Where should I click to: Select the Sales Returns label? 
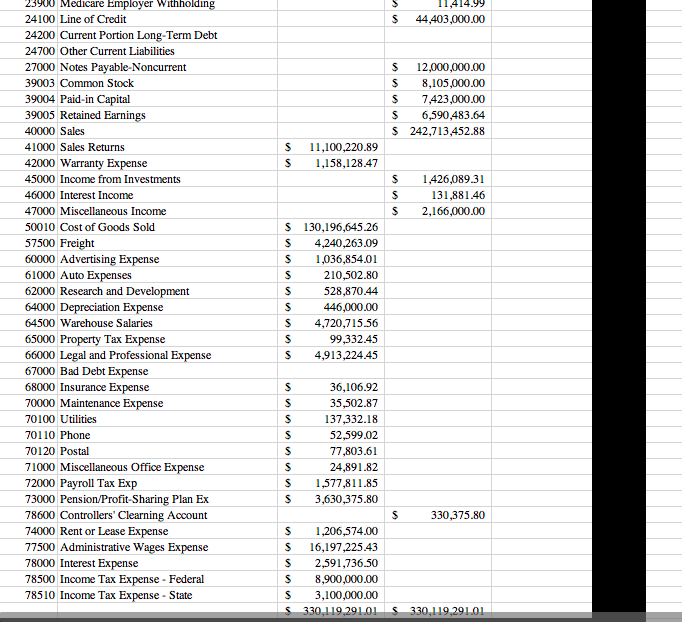click(92, 147)
